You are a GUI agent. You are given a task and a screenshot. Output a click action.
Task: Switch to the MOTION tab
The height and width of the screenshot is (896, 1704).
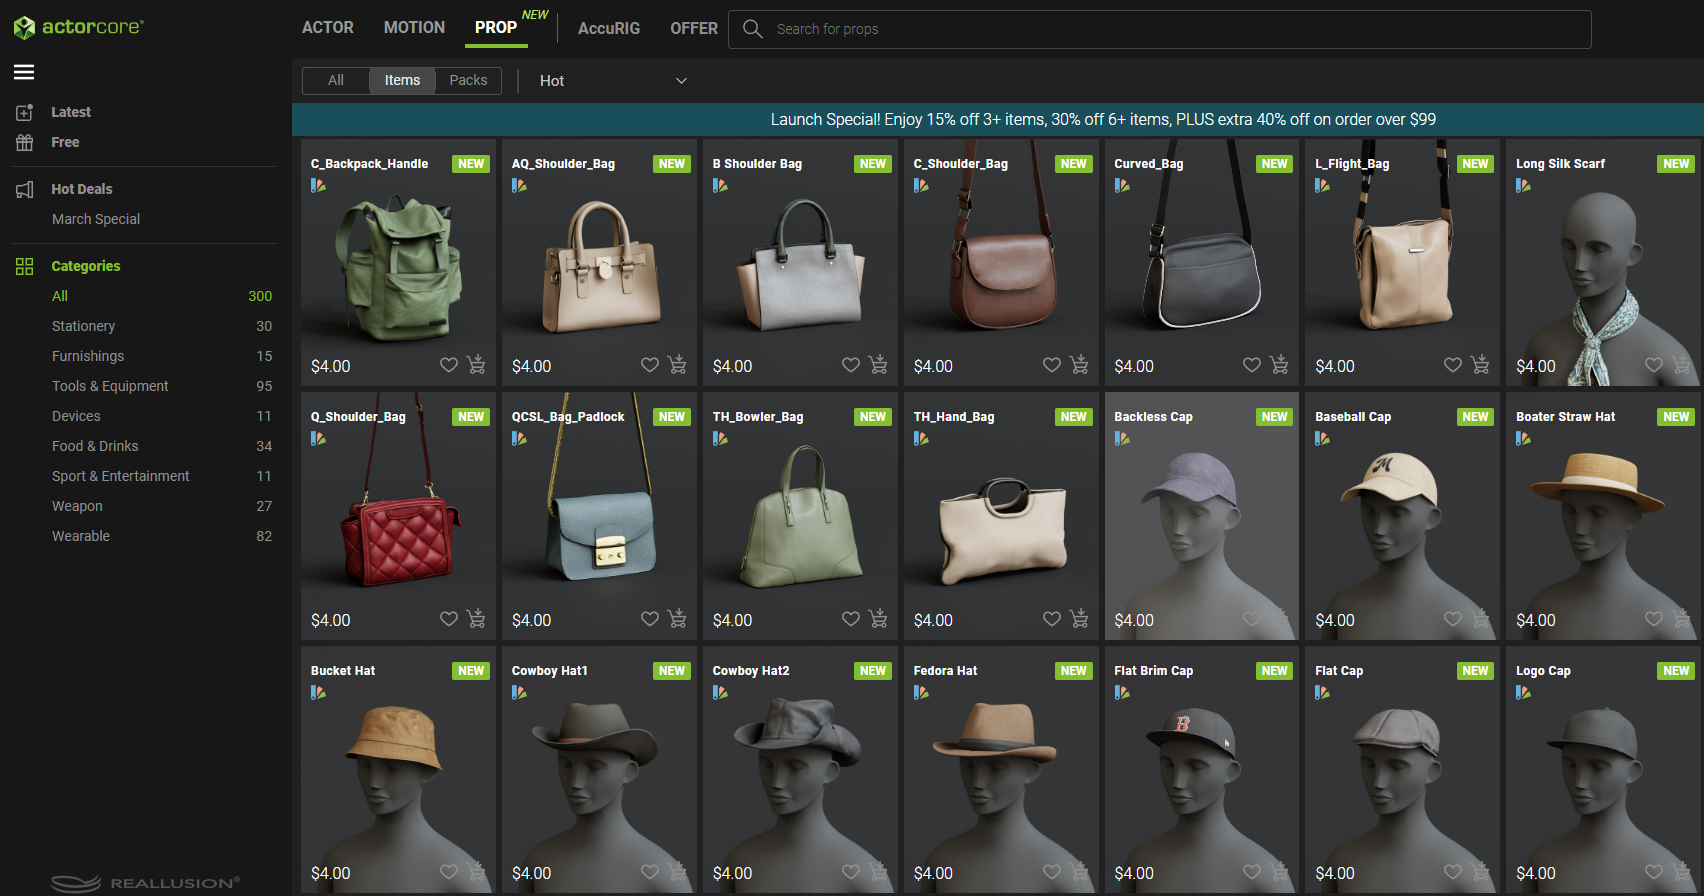click(414, 28)
